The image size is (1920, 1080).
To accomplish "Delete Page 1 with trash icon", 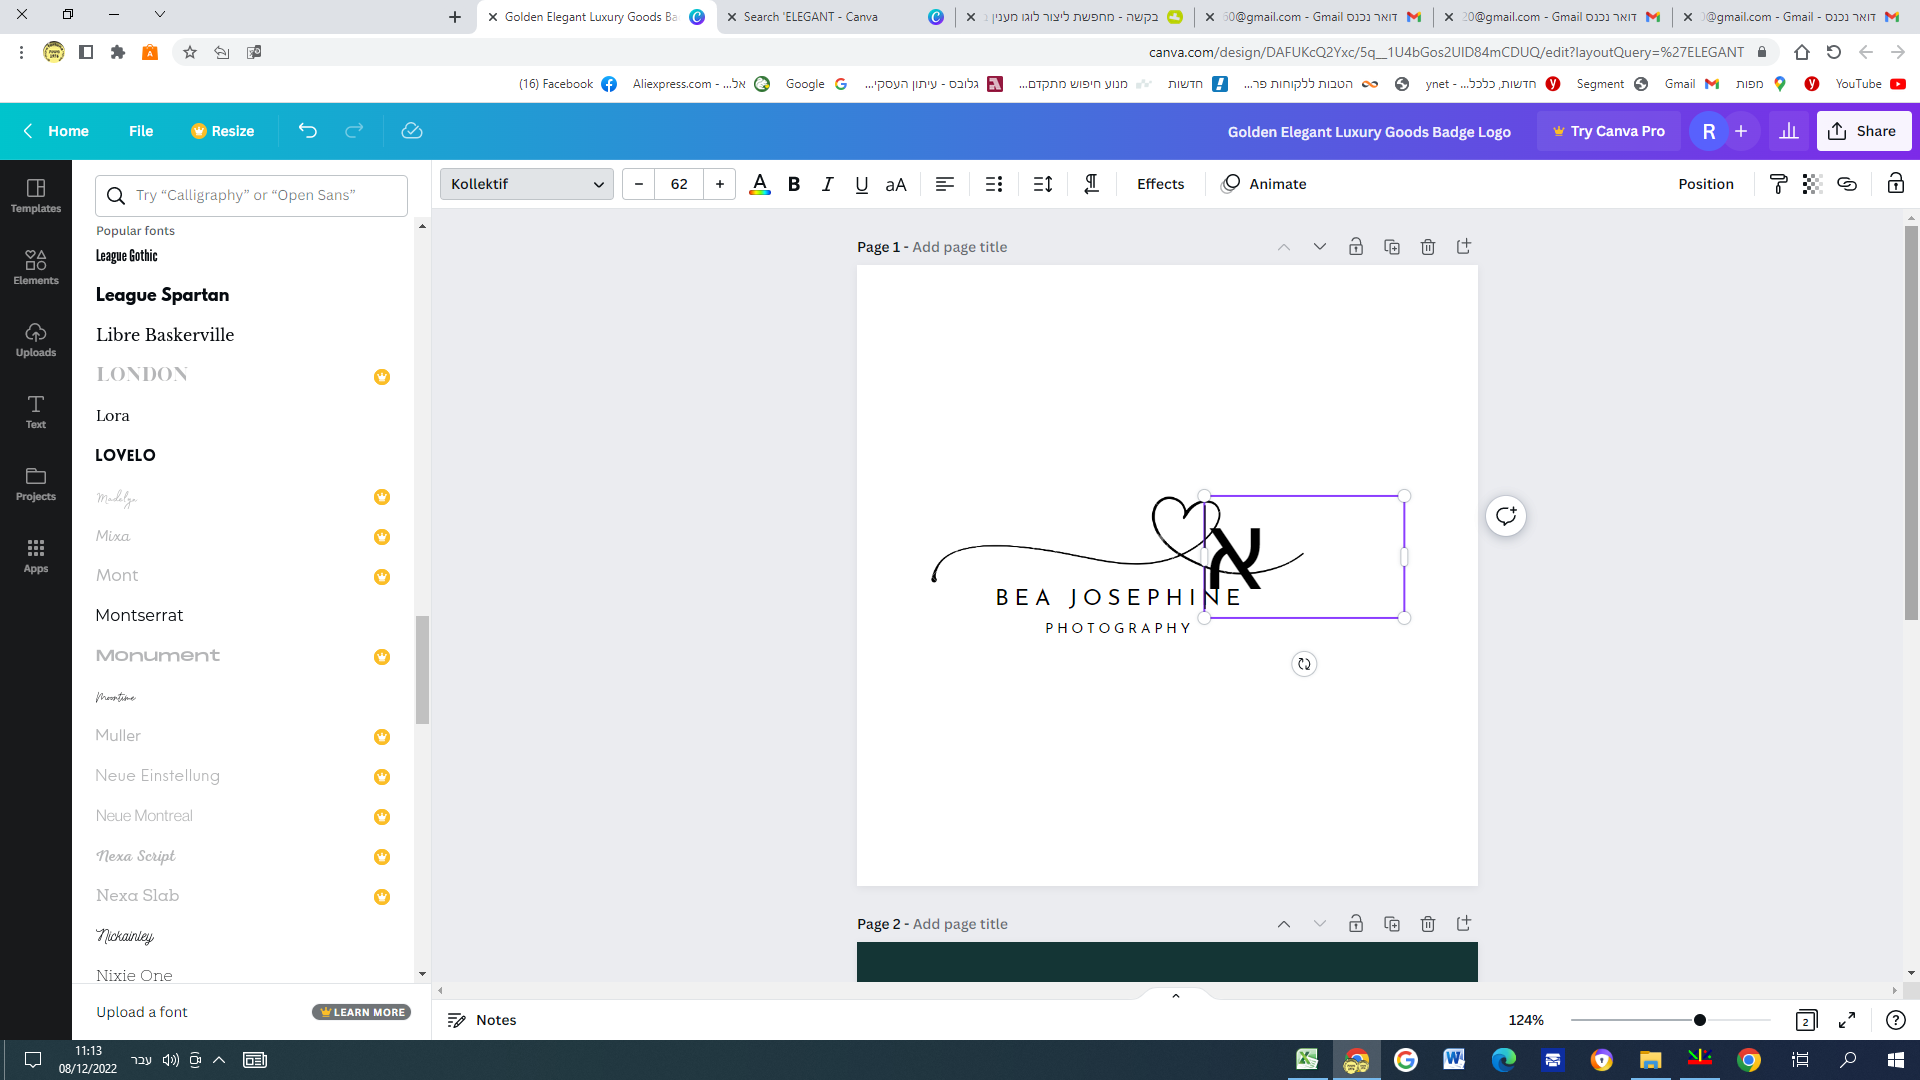I will pos(1427,247).
